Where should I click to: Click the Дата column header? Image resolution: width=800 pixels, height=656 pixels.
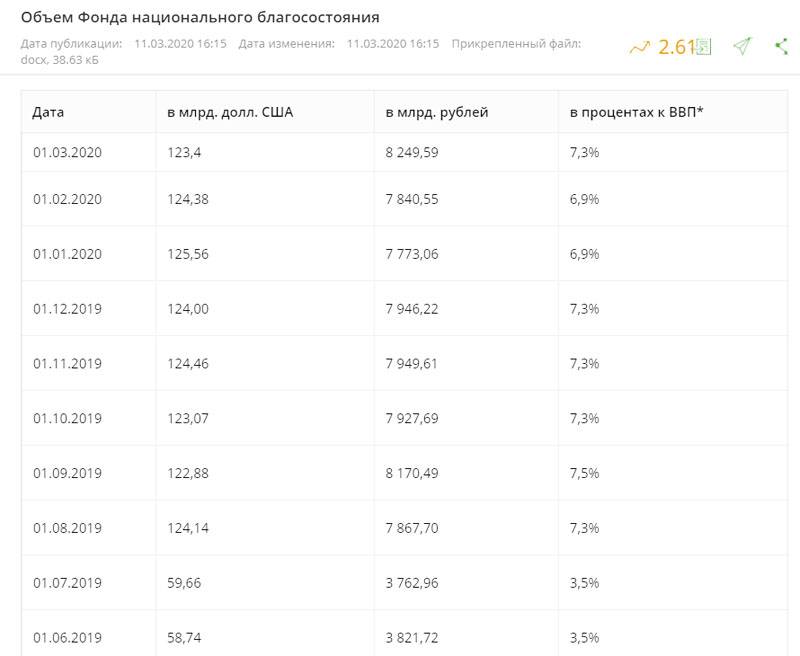click(48, 112)
